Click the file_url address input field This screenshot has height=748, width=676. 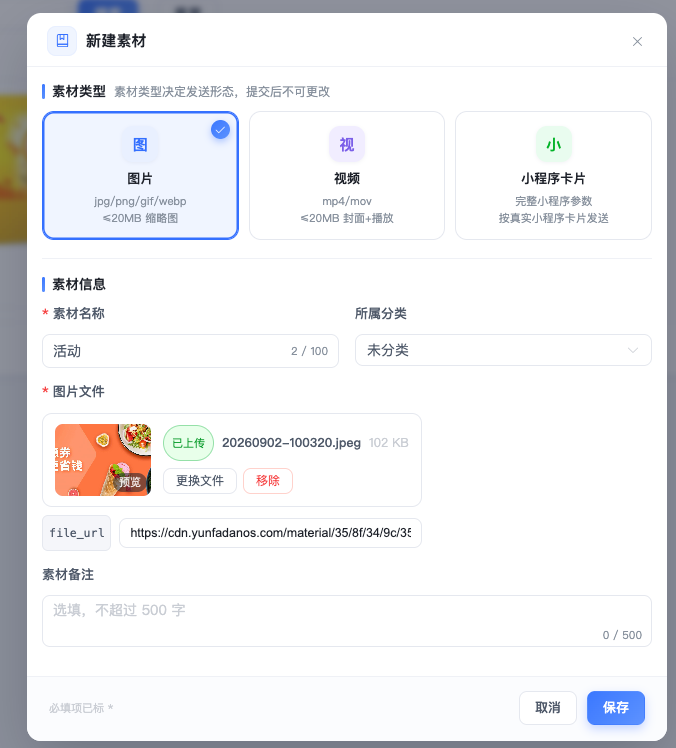270,533
